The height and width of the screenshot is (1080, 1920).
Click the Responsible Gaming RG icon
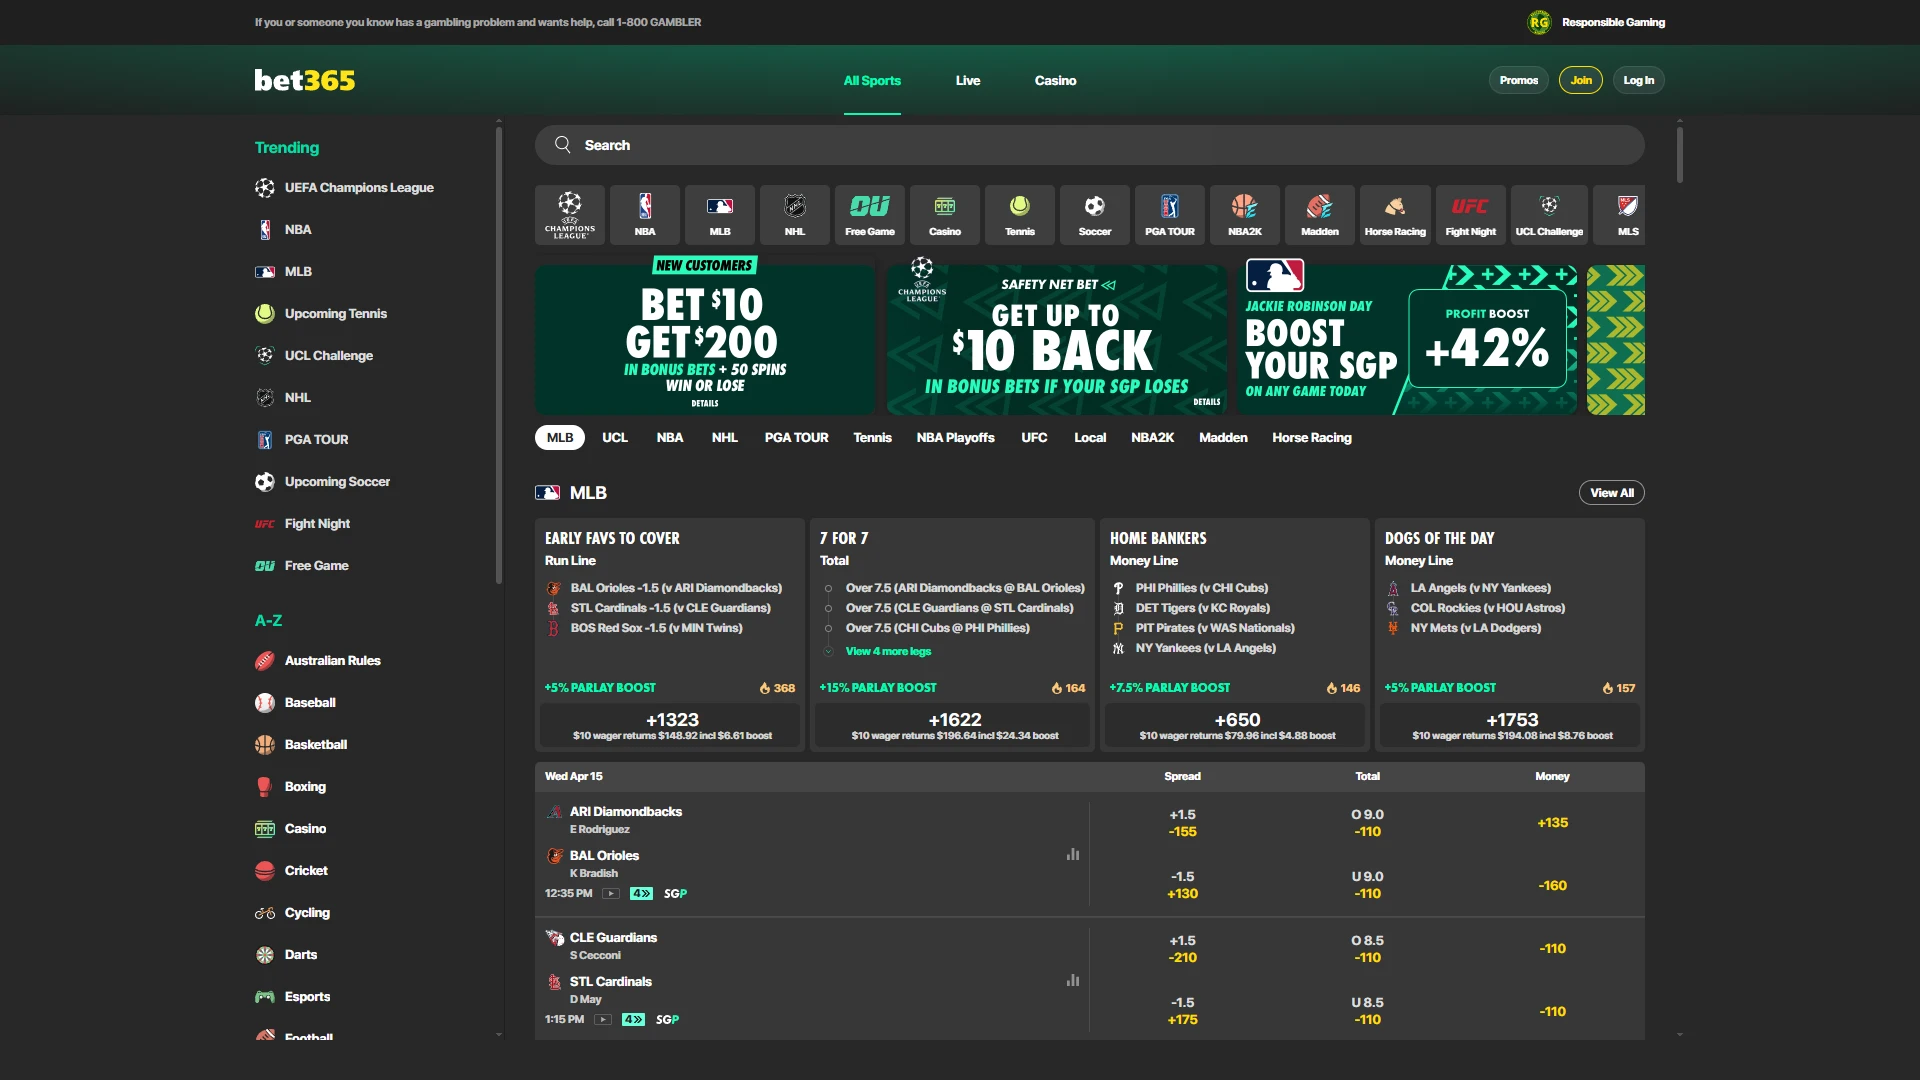pos(1539,22)
